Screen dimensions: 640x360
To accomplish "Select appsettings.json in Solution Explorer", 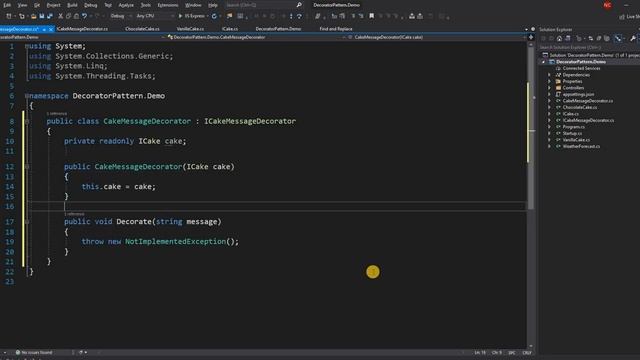I will [578, 94].
